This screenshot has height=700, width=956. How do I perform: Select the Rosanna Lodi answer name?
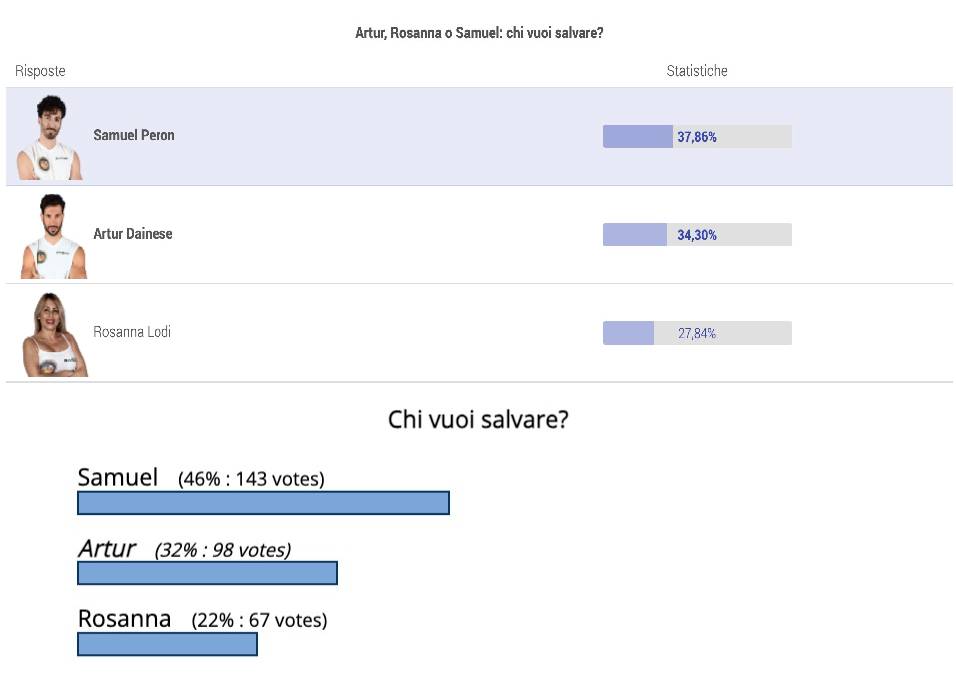pyautogui.click(x=132, y=332)
